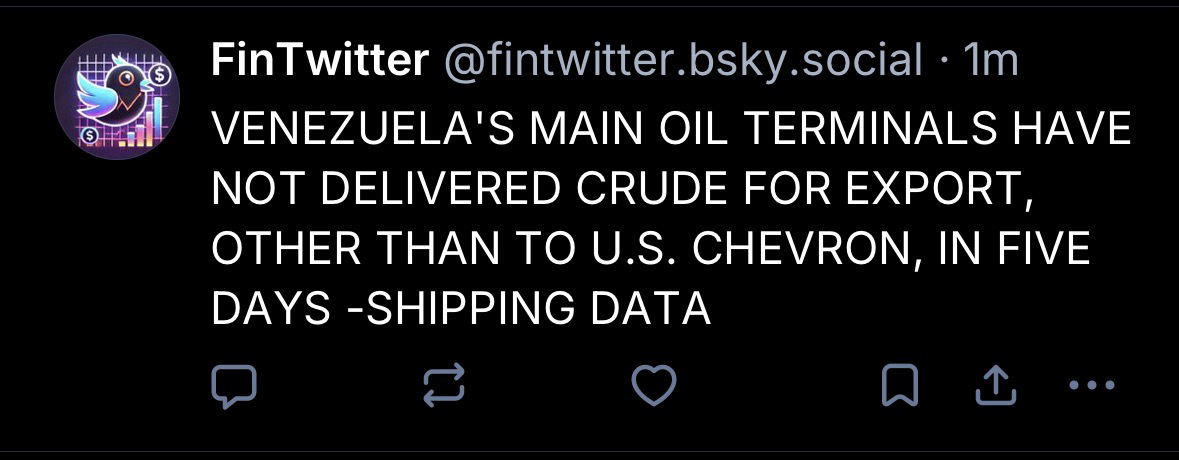Viewport: 1179px width, 460px height.
Task: Click the reply speech bubble icon
Action: [233, 387]
